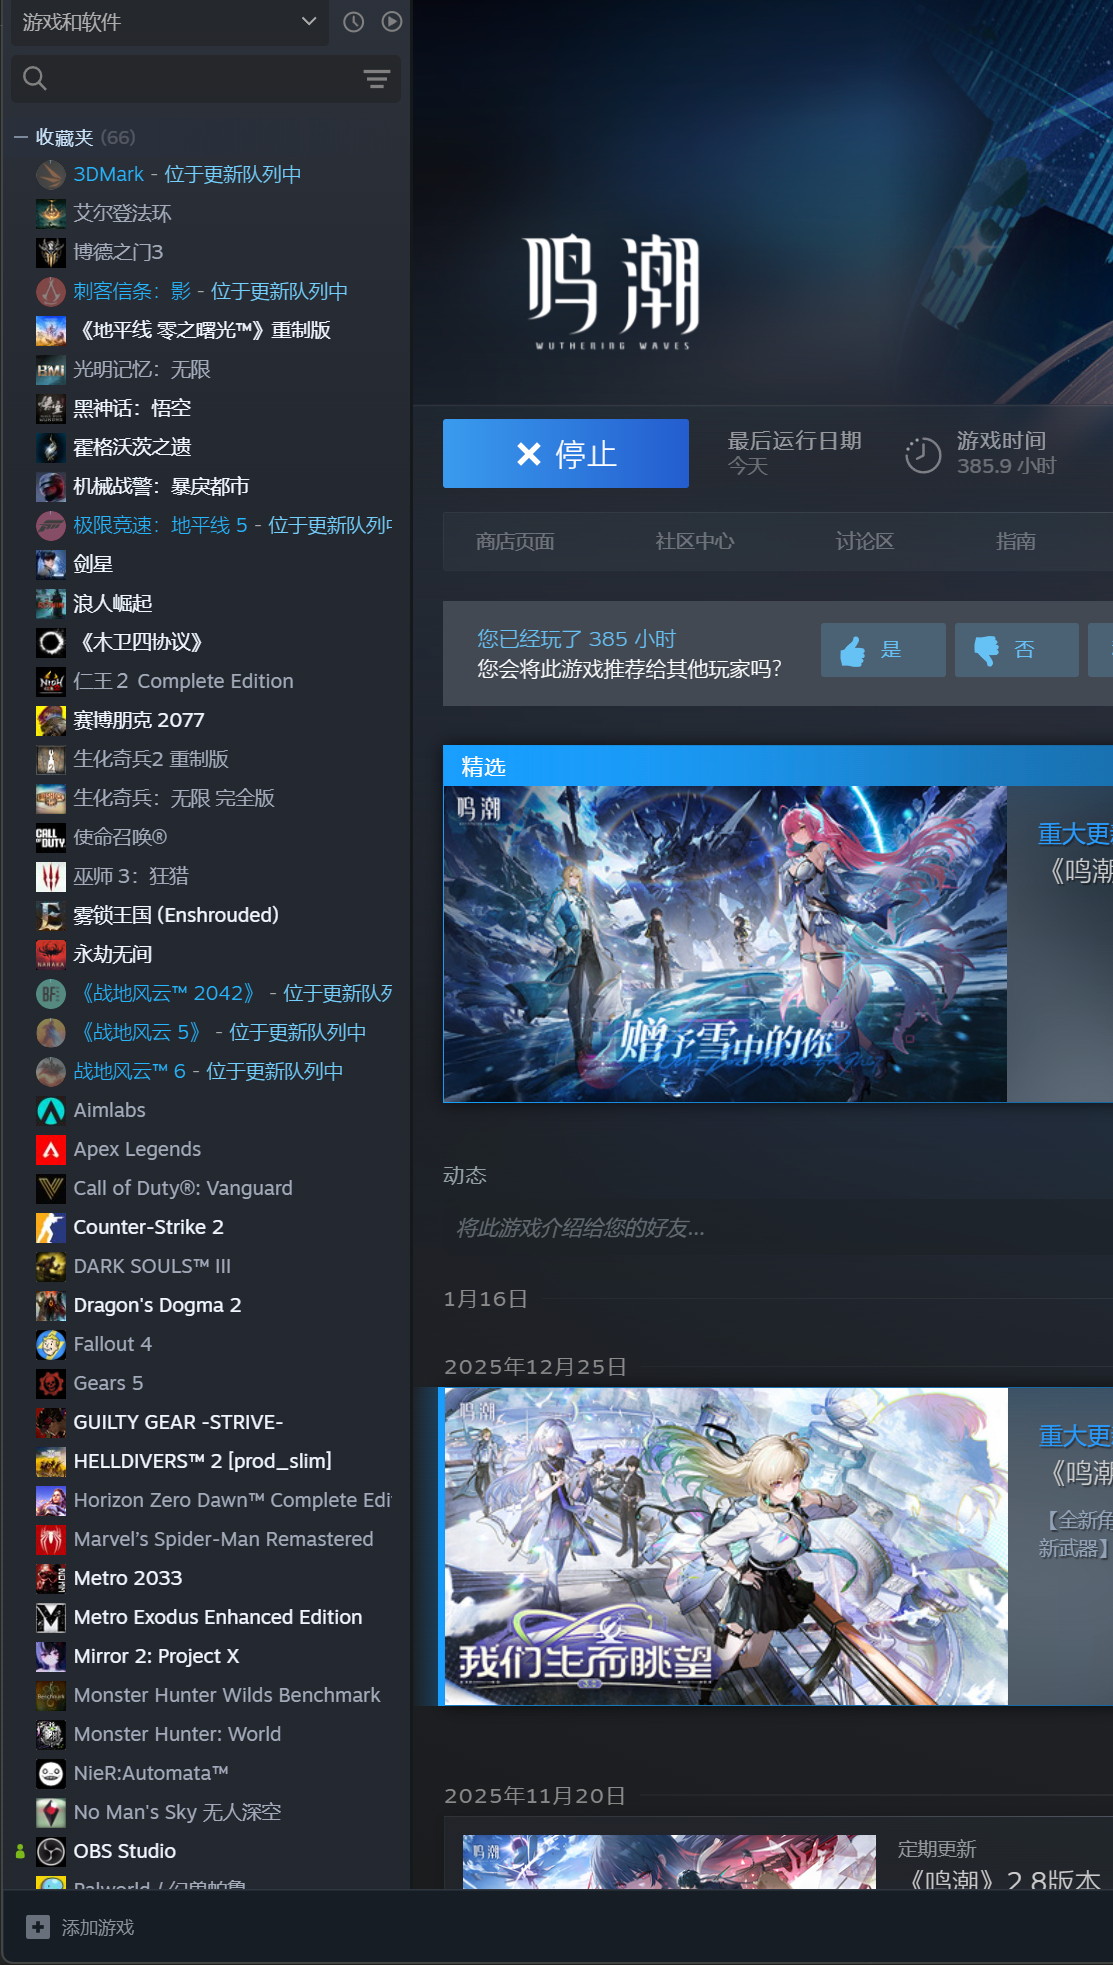The width and height of the screenshot is (1113, 1965).
Task: Click the 添加游戏 plus icon
Action: click(38, 1927)
